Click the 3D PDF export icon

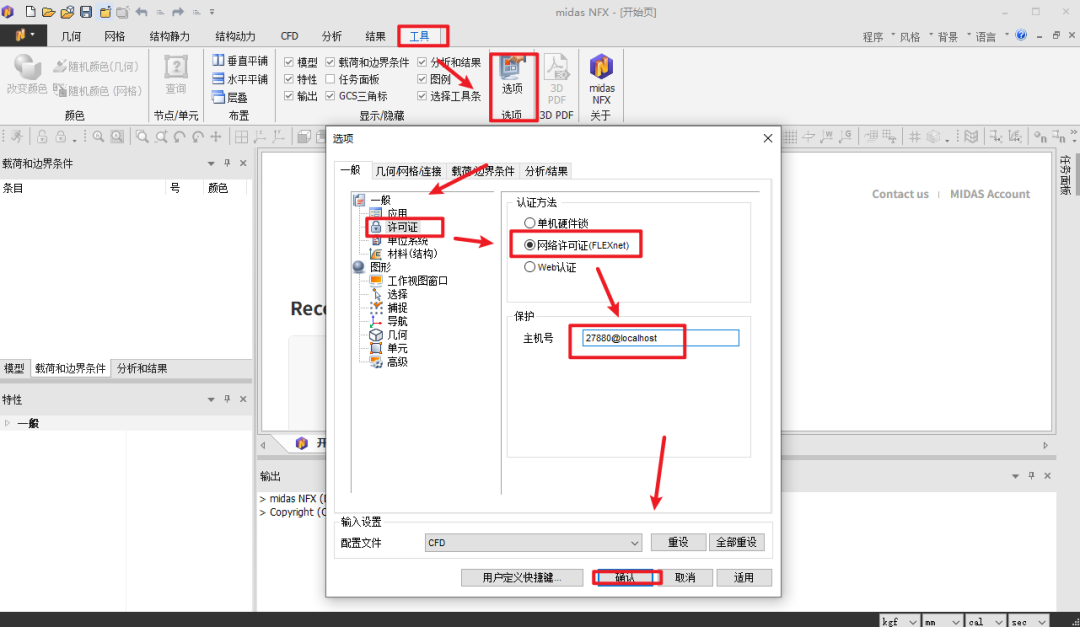click(x=556, y=79)
